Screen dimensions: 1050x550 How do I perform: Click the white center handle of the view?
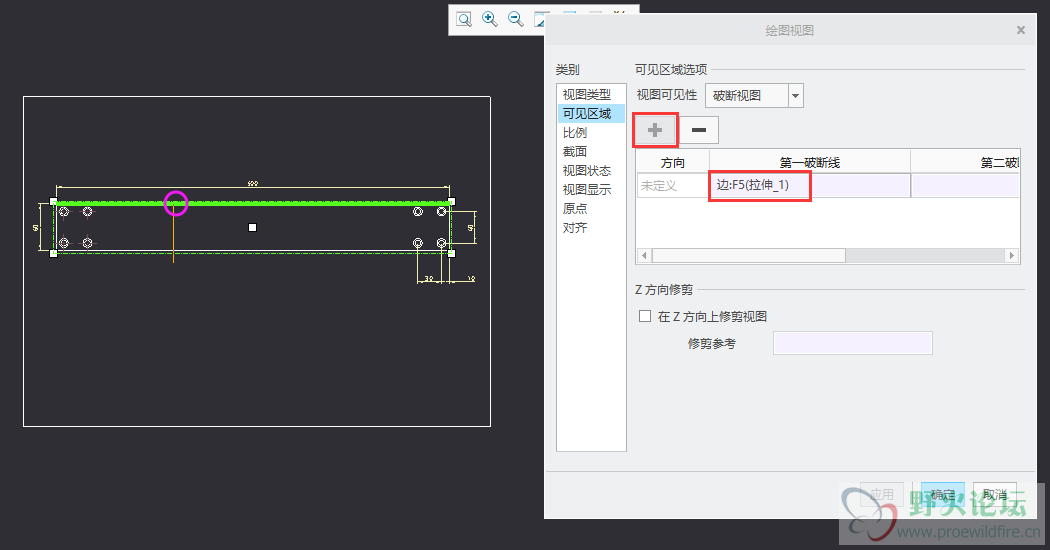[x=252, y=228]
